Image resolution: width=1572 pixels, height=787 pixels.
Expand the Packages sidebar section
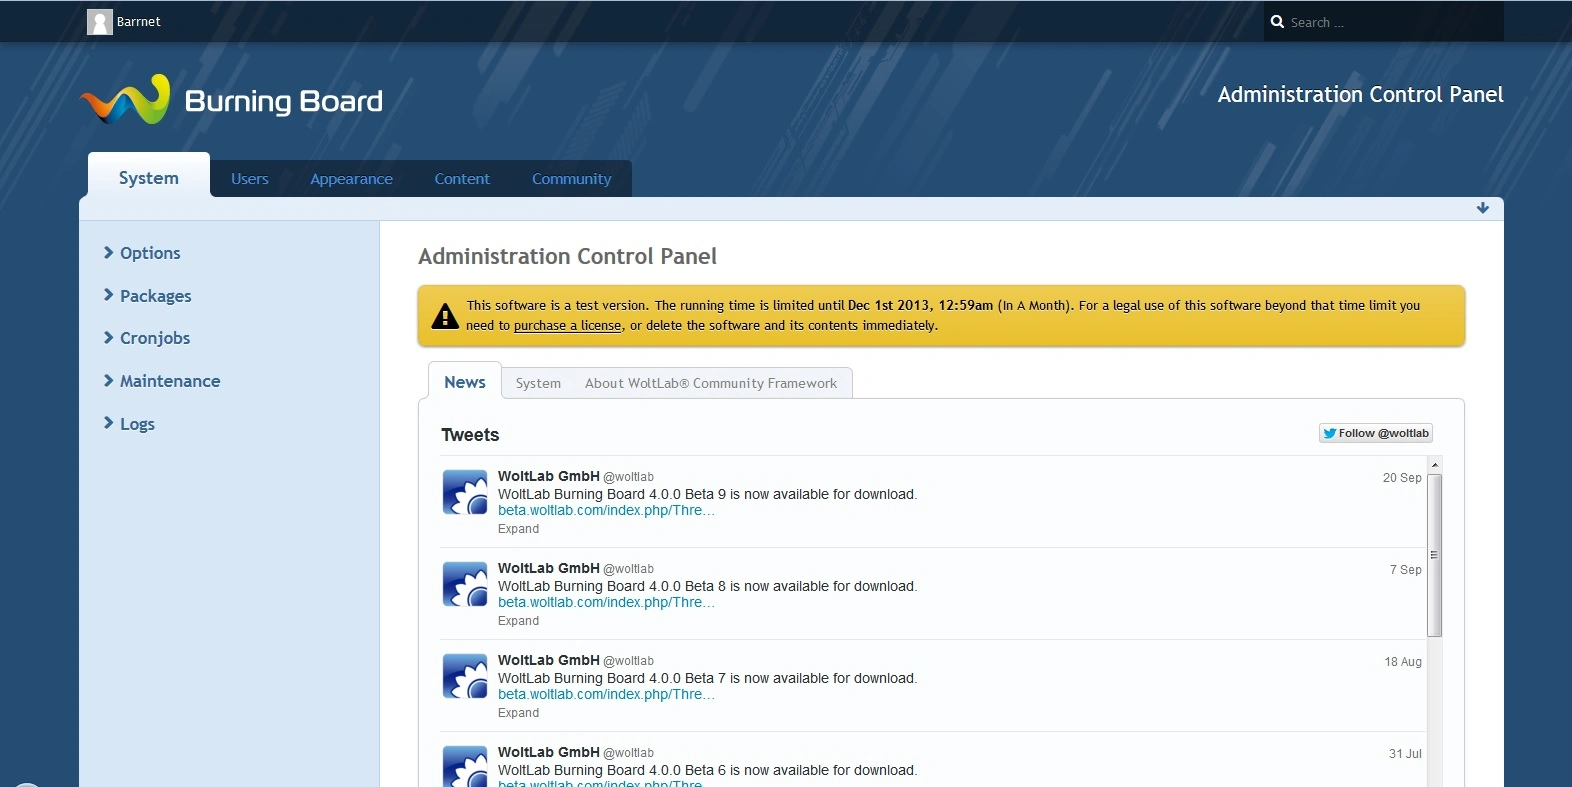tap(147, 296)
